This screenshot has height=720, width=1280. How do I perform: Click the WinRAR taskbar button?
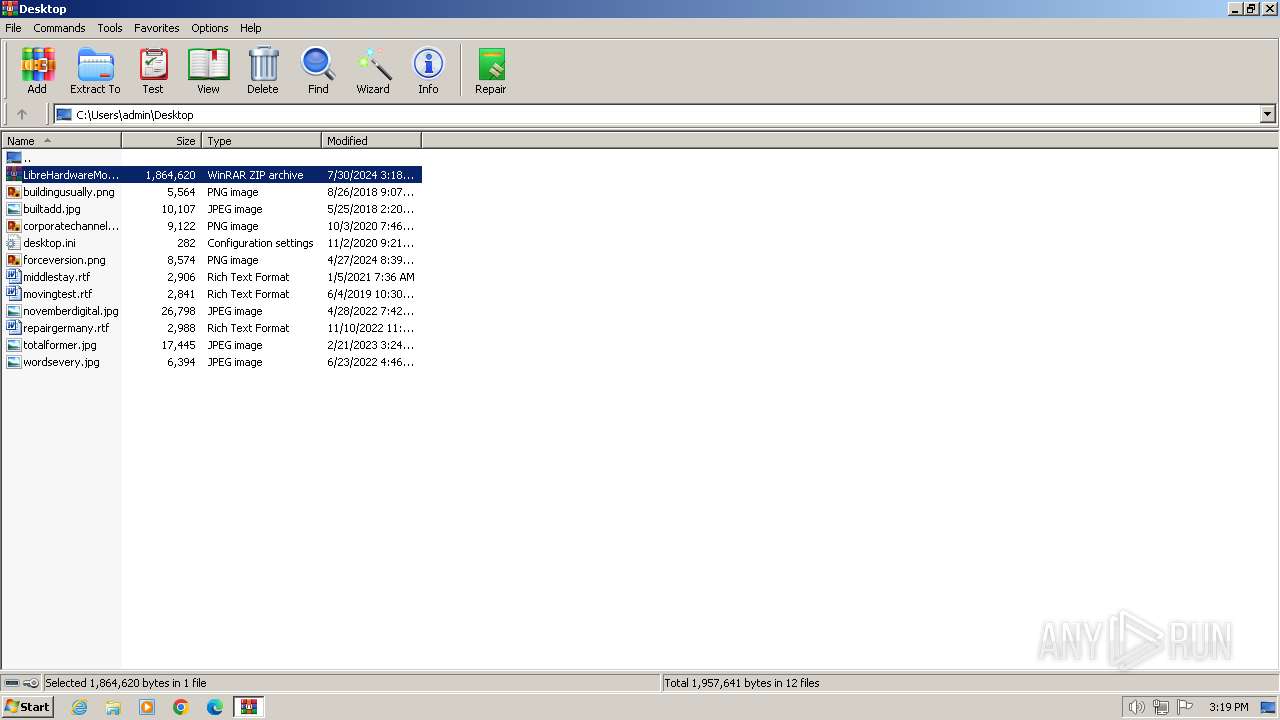point(249,707)
